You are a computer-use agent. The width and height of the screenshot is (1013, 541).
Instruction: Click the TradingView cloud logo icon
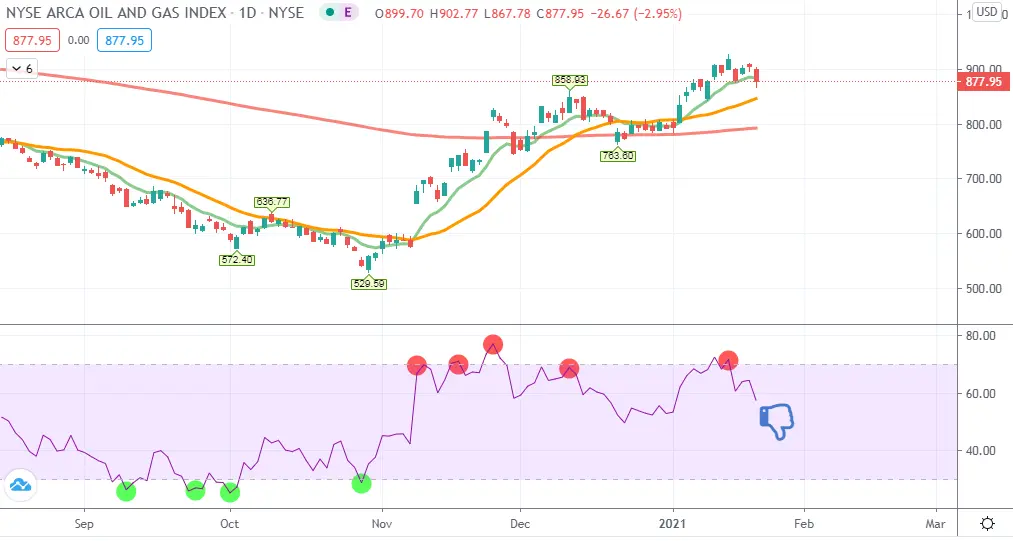click(x=21, y=485)
